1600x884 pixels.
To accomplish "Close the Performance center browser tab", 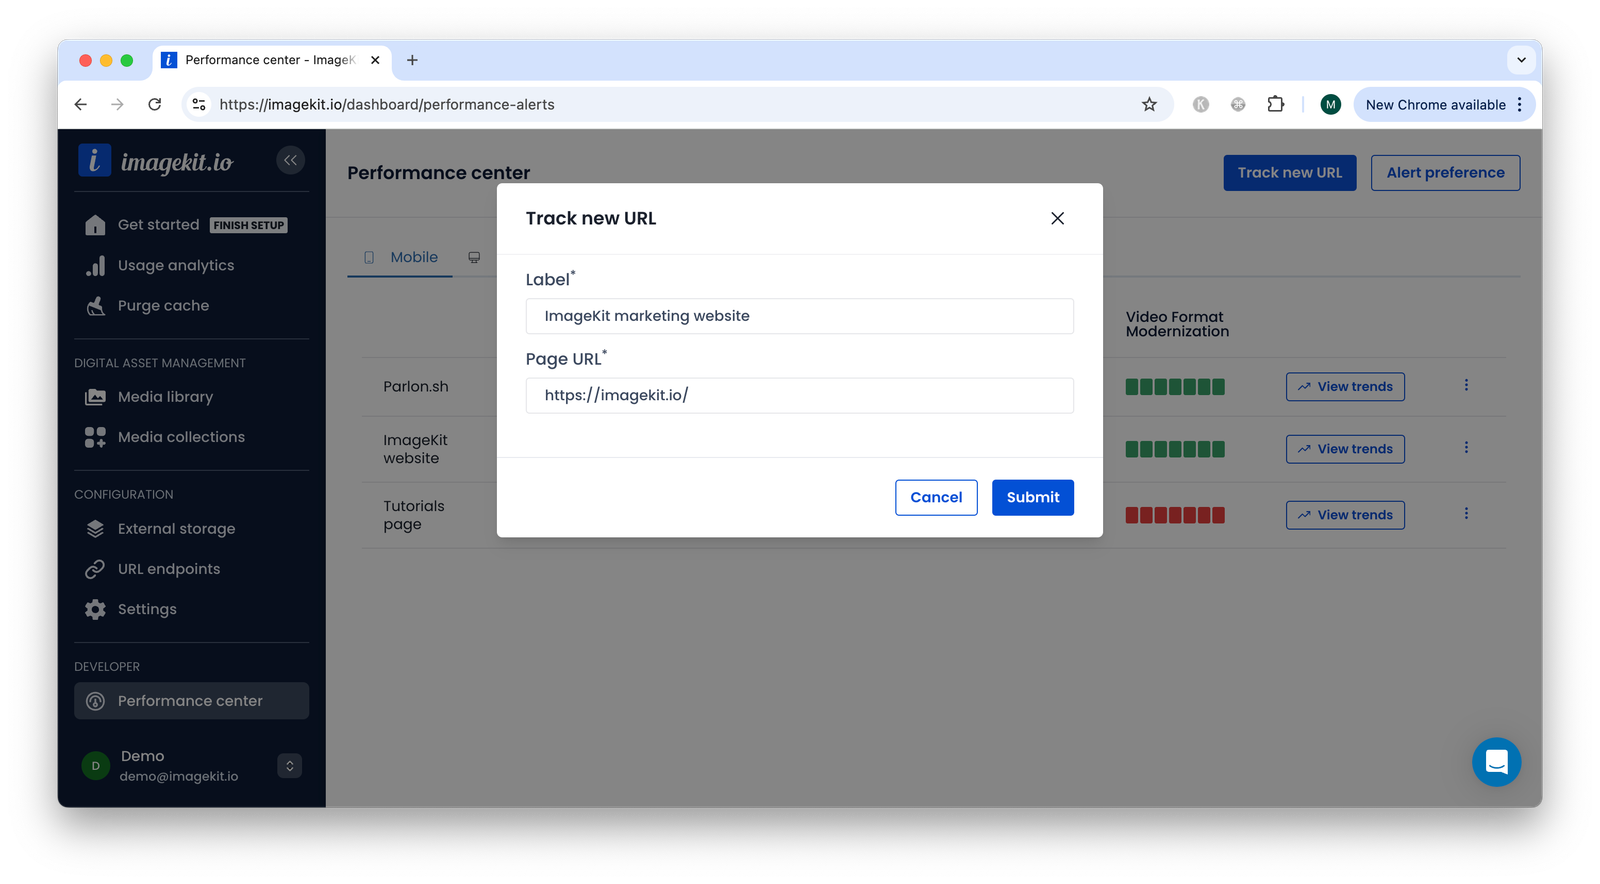I will 375,60.
